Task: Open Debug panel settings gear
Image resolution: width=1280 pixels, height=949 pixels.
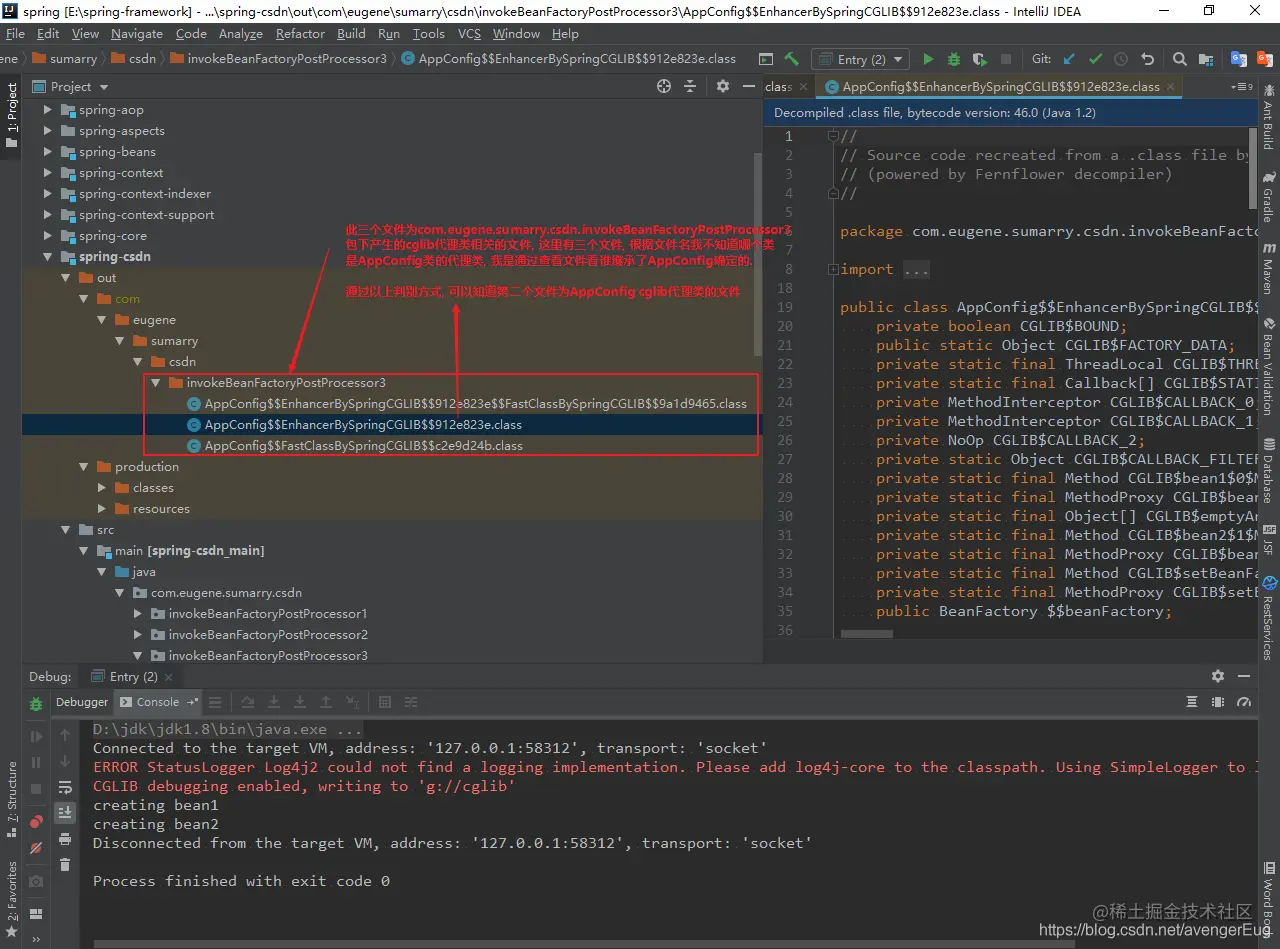Action: click(1218, 676)
